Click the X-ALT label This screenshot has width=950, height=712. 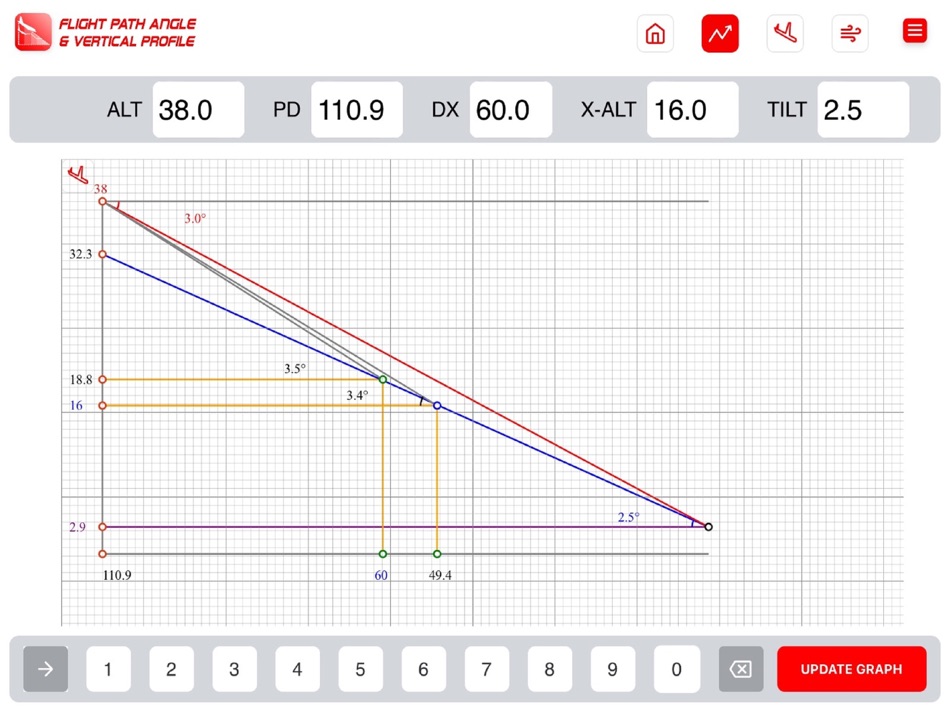tap(609, 110)
